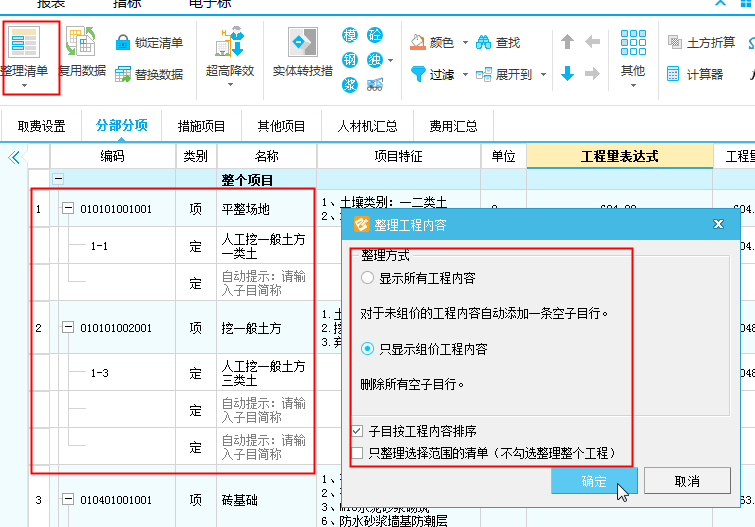The height and width of the screenshot is (527, 755).
Task: Enable 只整理选择范围的清单 checkbox
Action: pyautogui.click(x=358, y=453)
